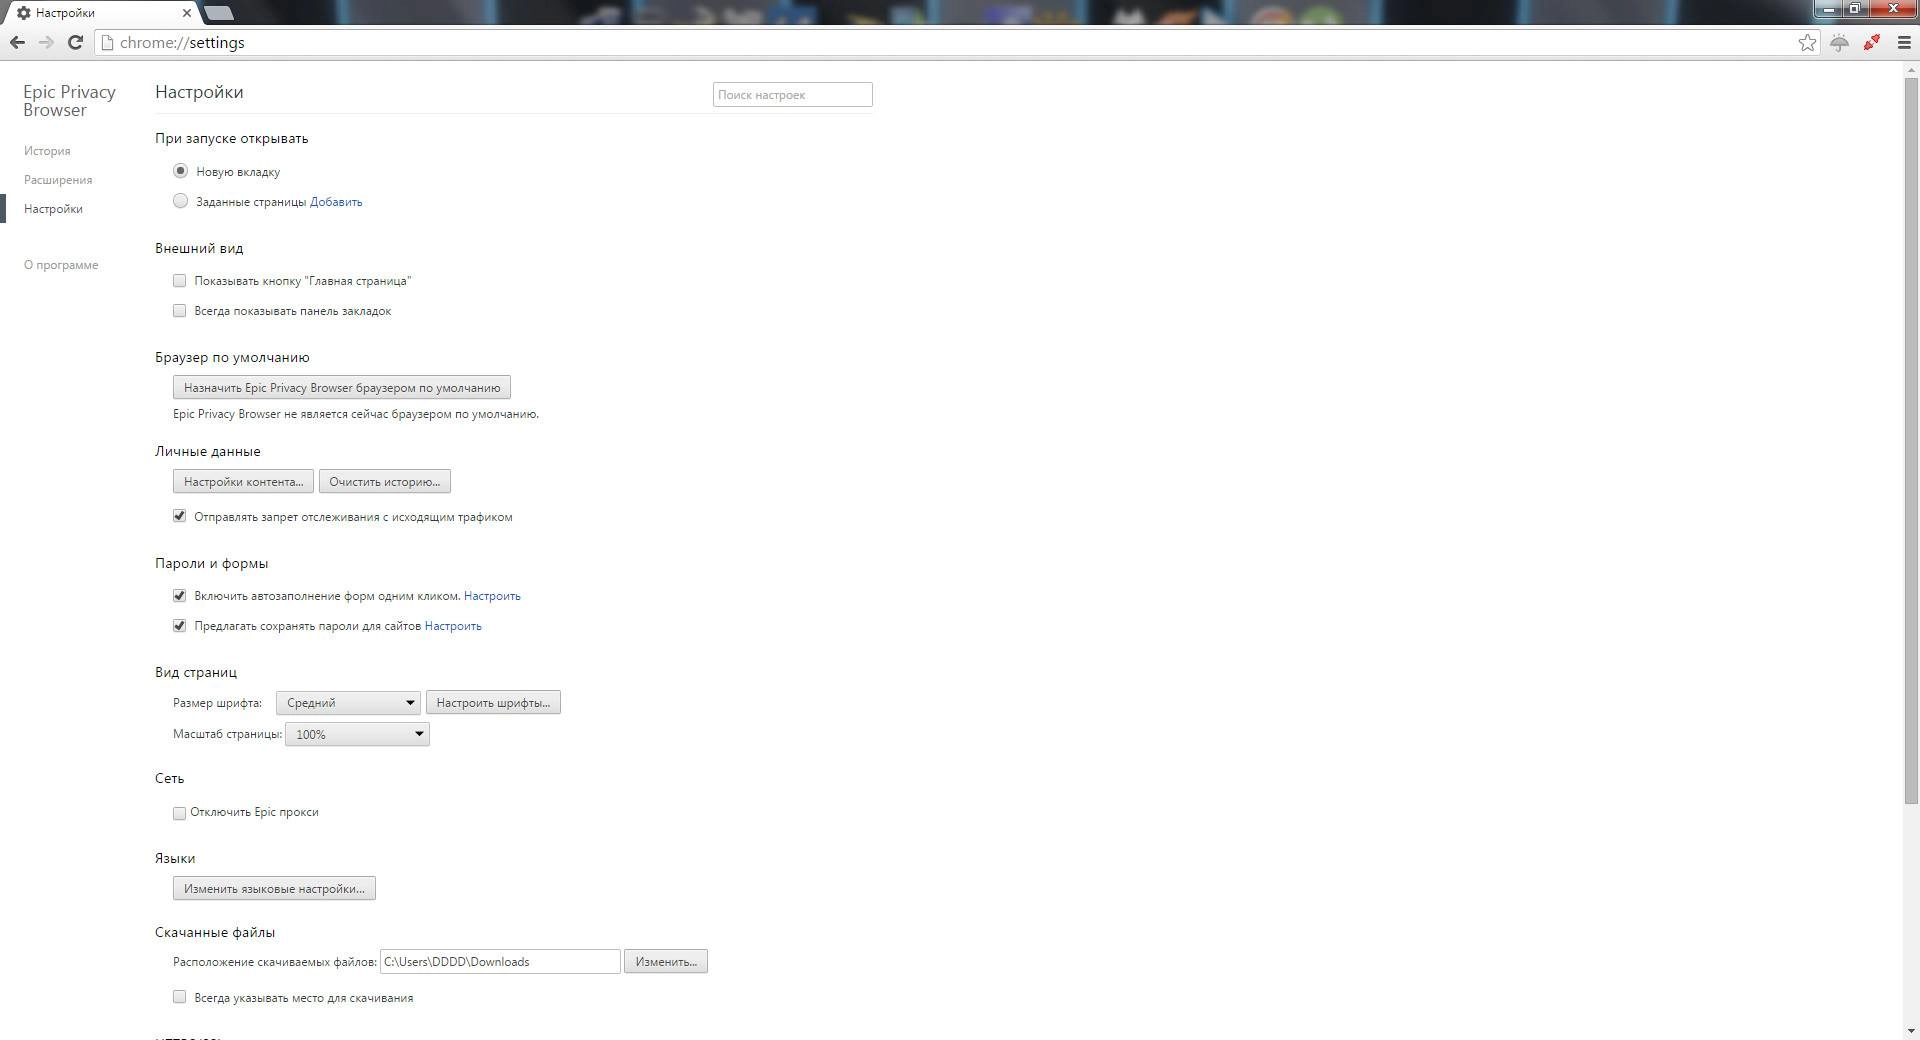This screenshot has height=1040, width=1920.
Task: Check Отключить Epic прокси checkbox
Action: tap(180, 813)
